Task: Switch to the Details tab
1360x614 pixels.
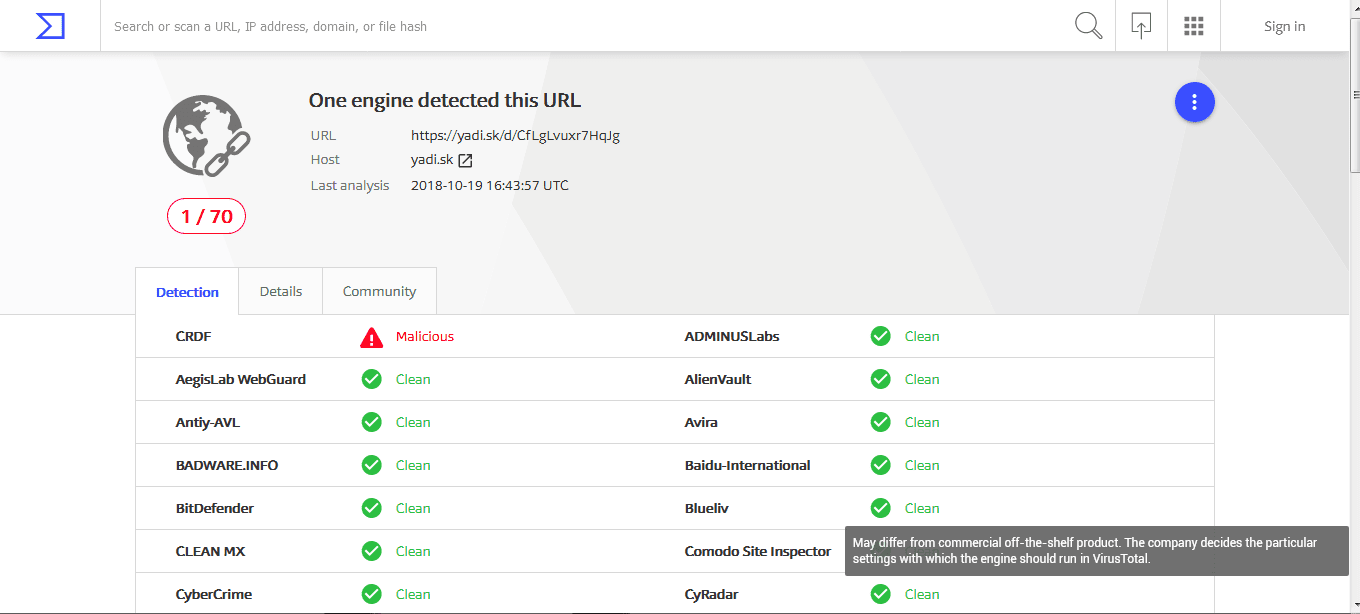Action: [x=280, y=291]
